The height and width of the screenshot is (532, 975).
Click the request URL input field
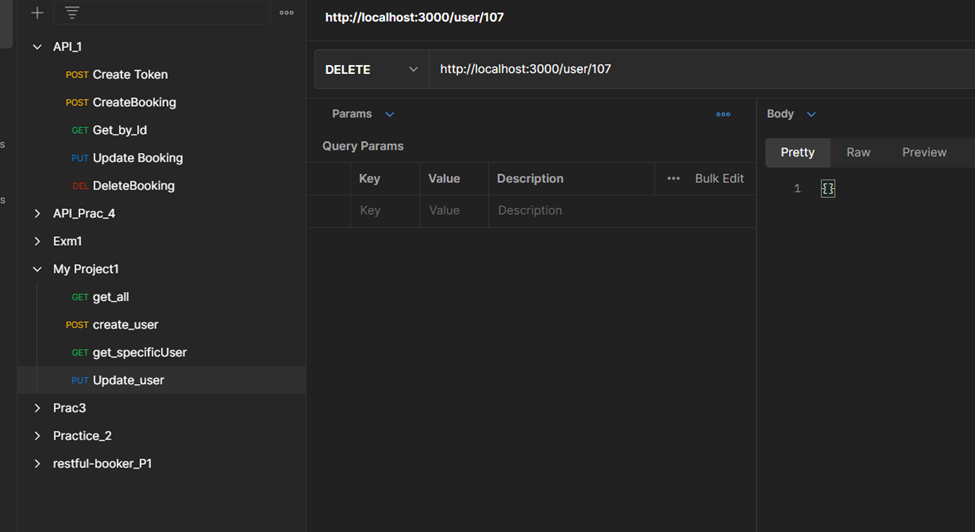[x=702, y=69]
